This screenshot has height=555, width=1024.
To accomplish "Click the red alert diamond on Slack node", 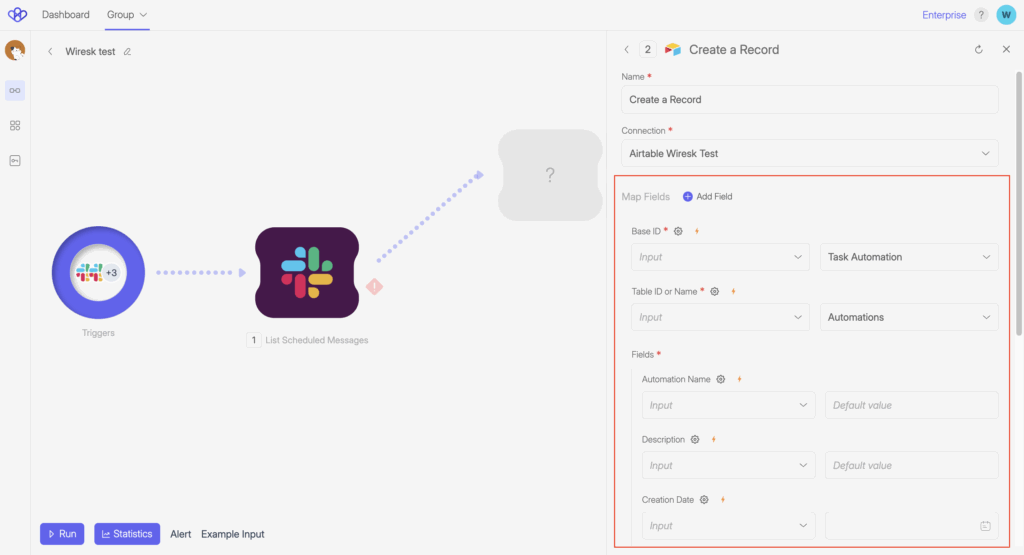I will pos(375,286).
